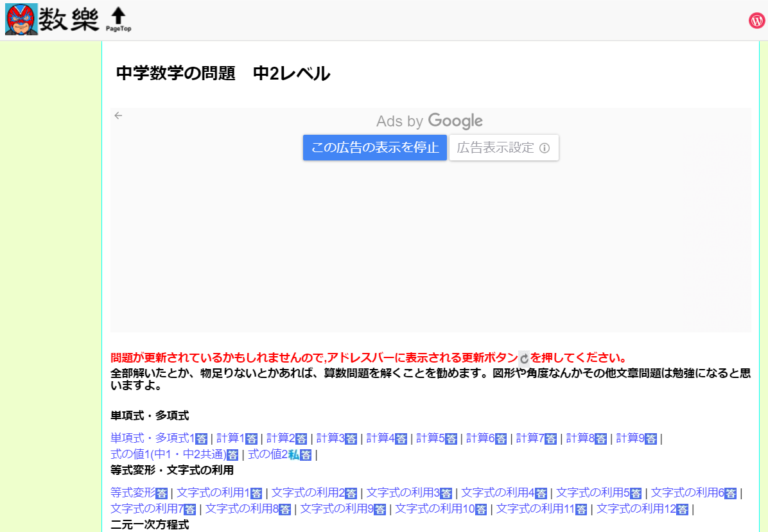Open the 単項式・多項式1 problem link
This screenshot has width=768, height=532.
tap(153, 438)
